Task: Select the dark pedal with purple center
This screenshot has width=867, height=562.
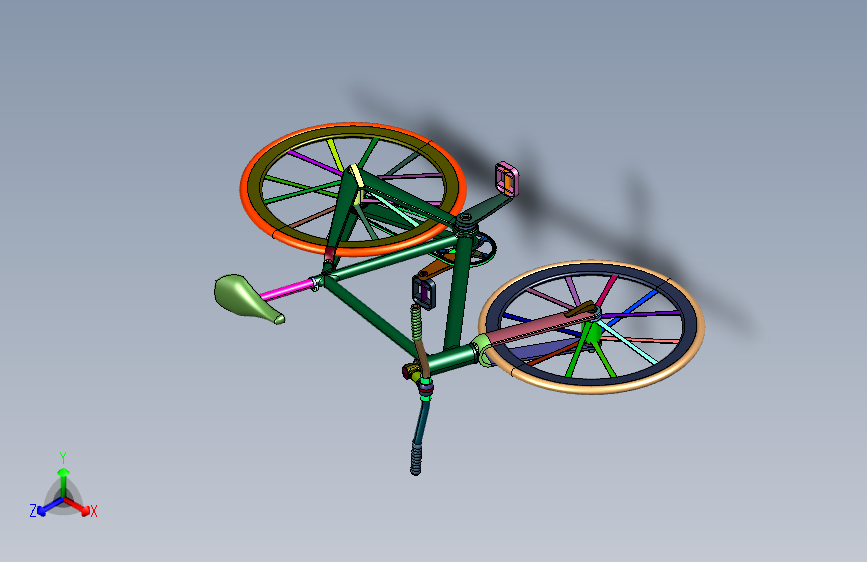Action: (x=424, y=292)
